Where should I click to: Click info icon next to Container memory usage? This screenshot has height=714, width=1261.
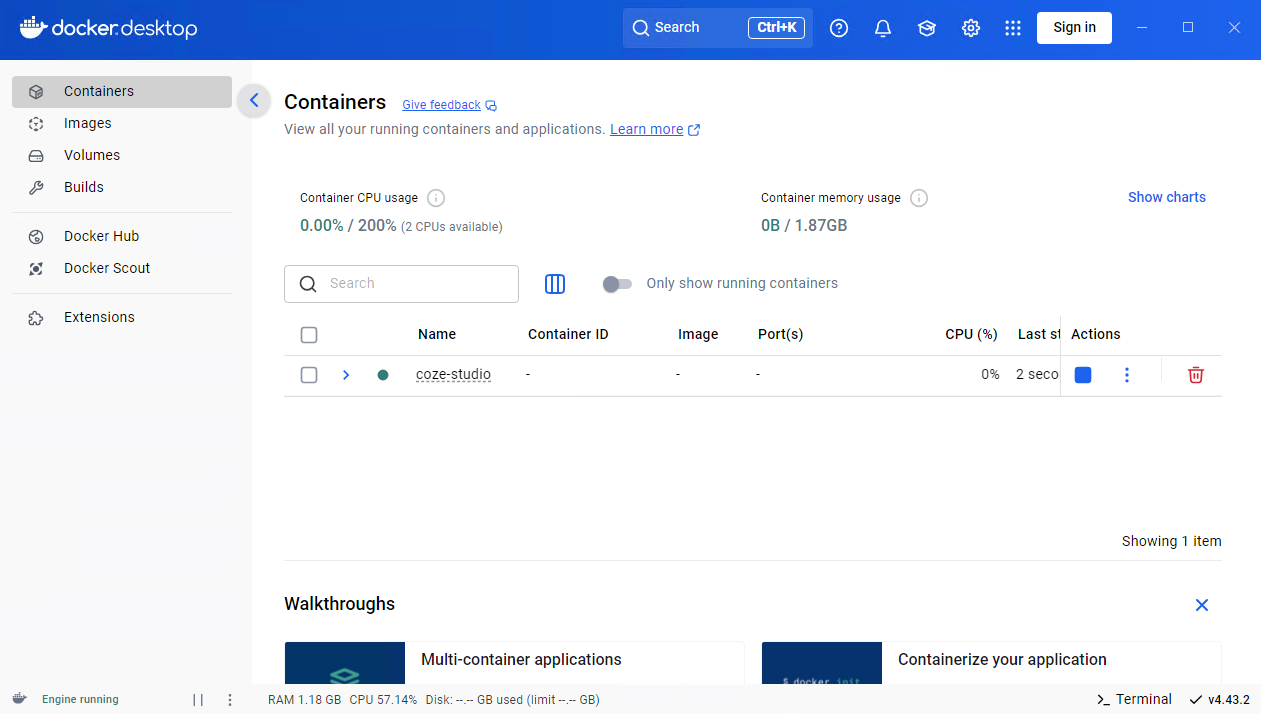tap(919, 198)
